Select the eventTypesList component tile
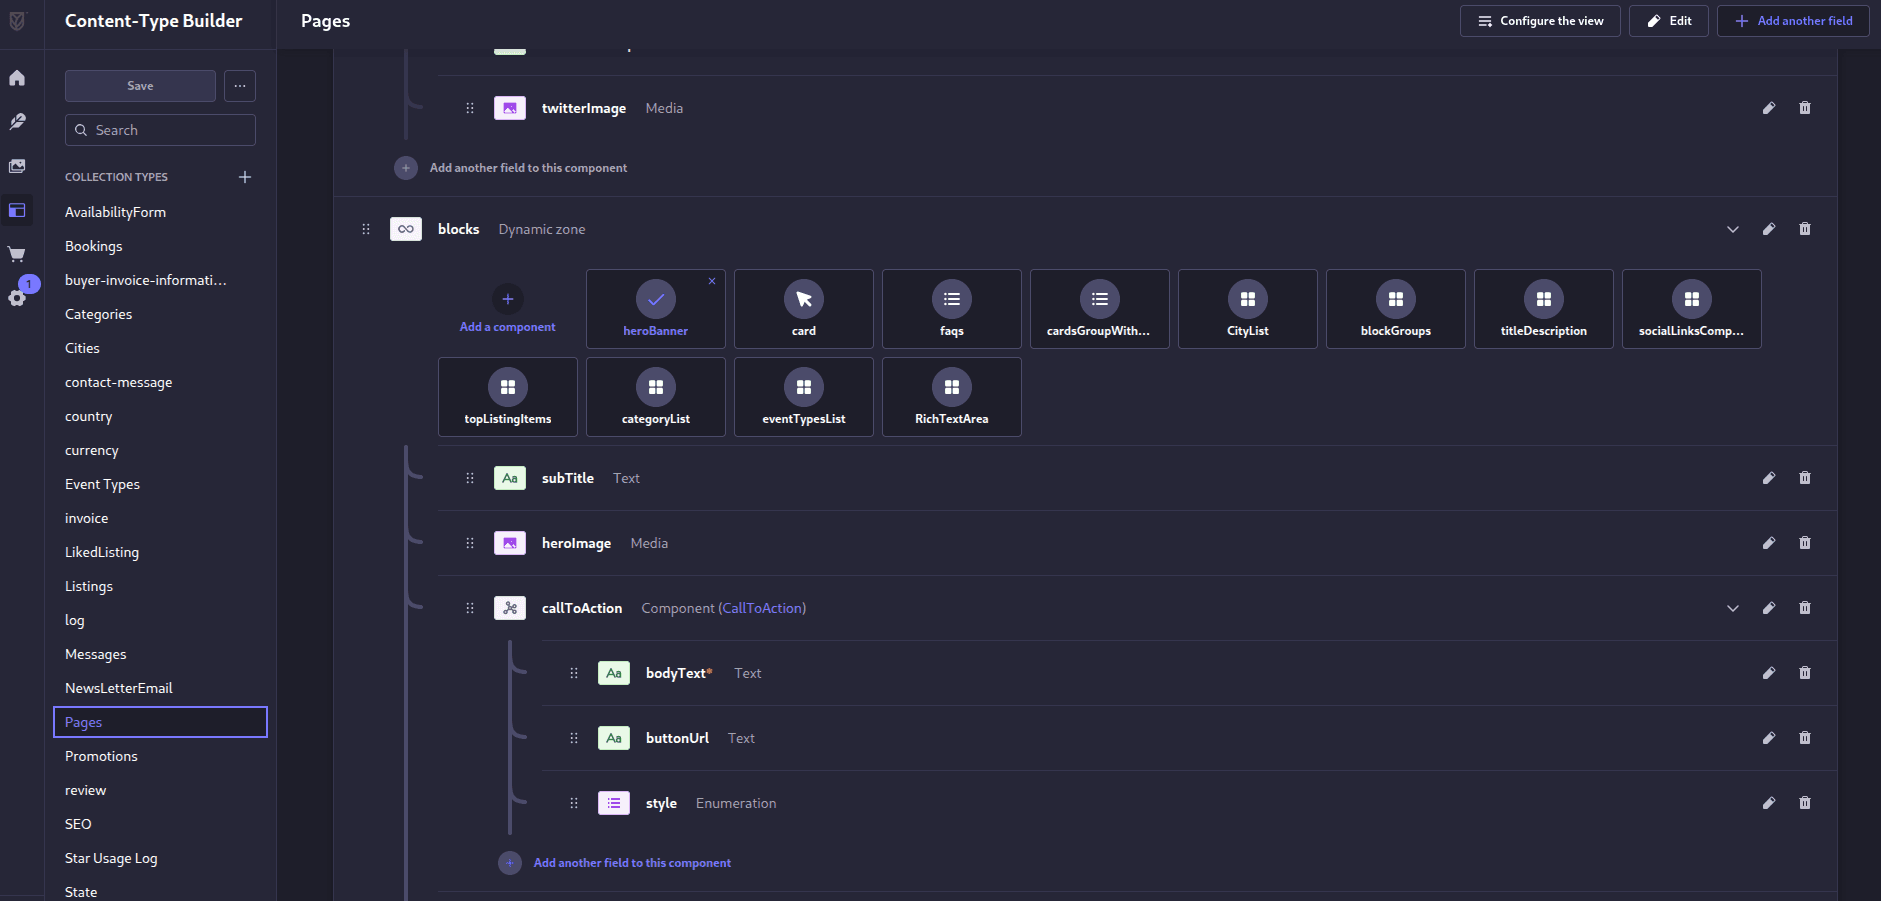The height and width of the screenshot is (901, 1881). tap(804, 397)
